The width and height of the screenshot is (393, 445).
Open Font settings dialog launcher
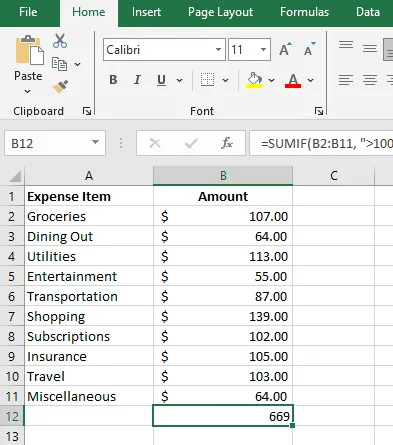[x=319, y=111]
